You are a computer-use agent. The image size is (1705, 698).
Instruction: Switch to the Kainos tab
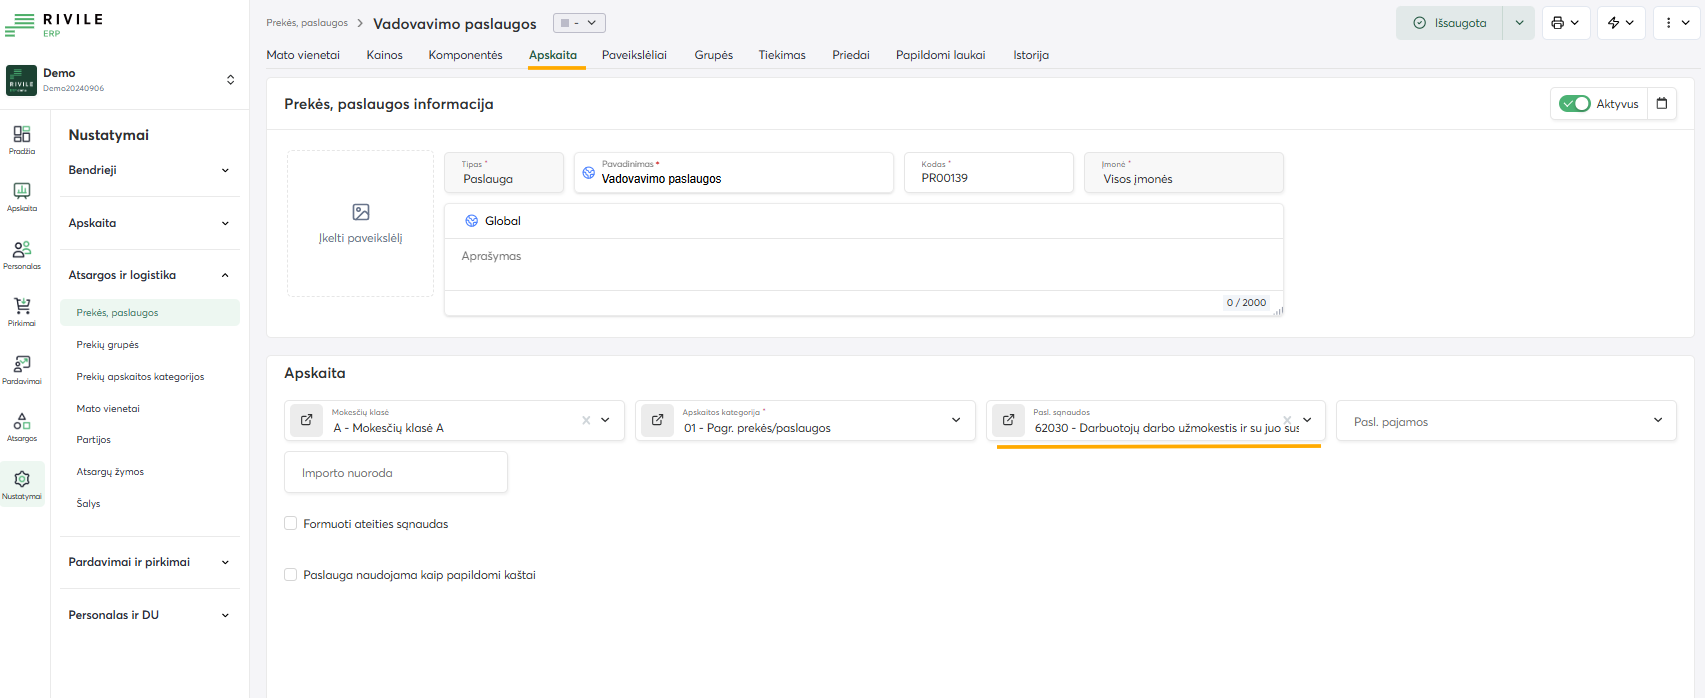[384, 55]
